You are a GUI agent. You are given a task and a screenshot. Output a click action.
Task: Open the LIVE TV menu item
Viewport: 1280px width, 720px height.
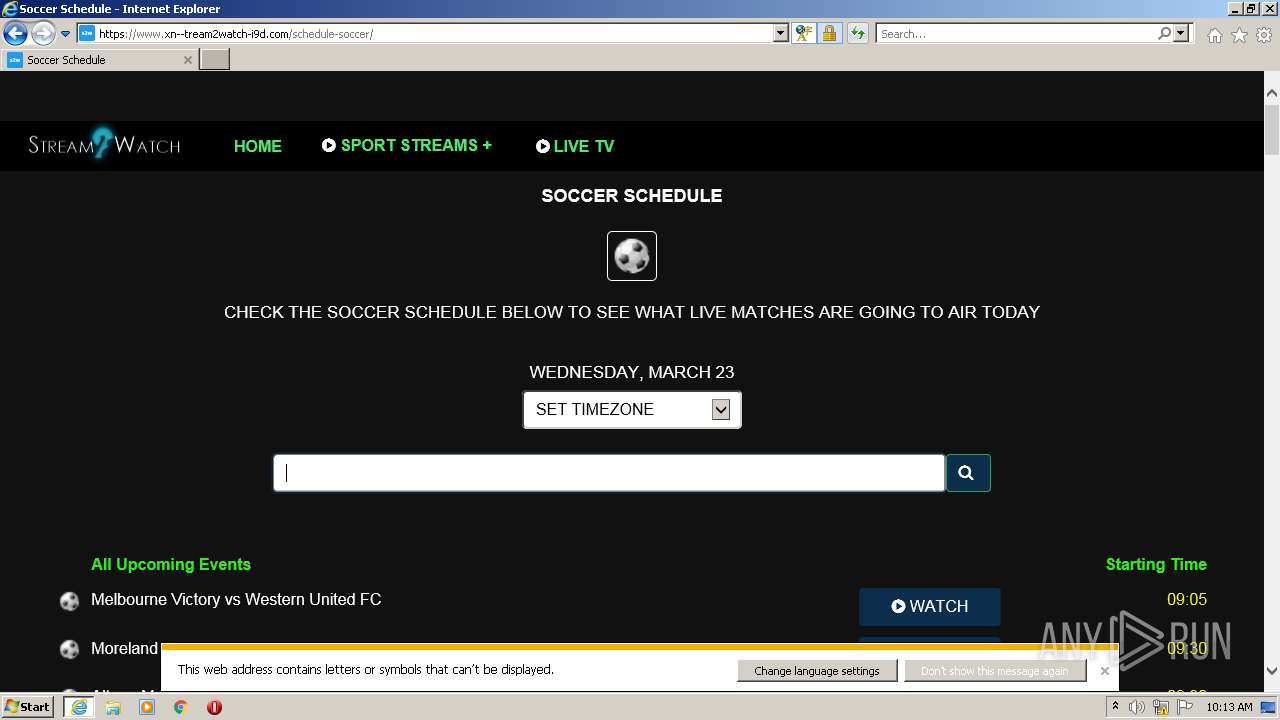(575, 146)
